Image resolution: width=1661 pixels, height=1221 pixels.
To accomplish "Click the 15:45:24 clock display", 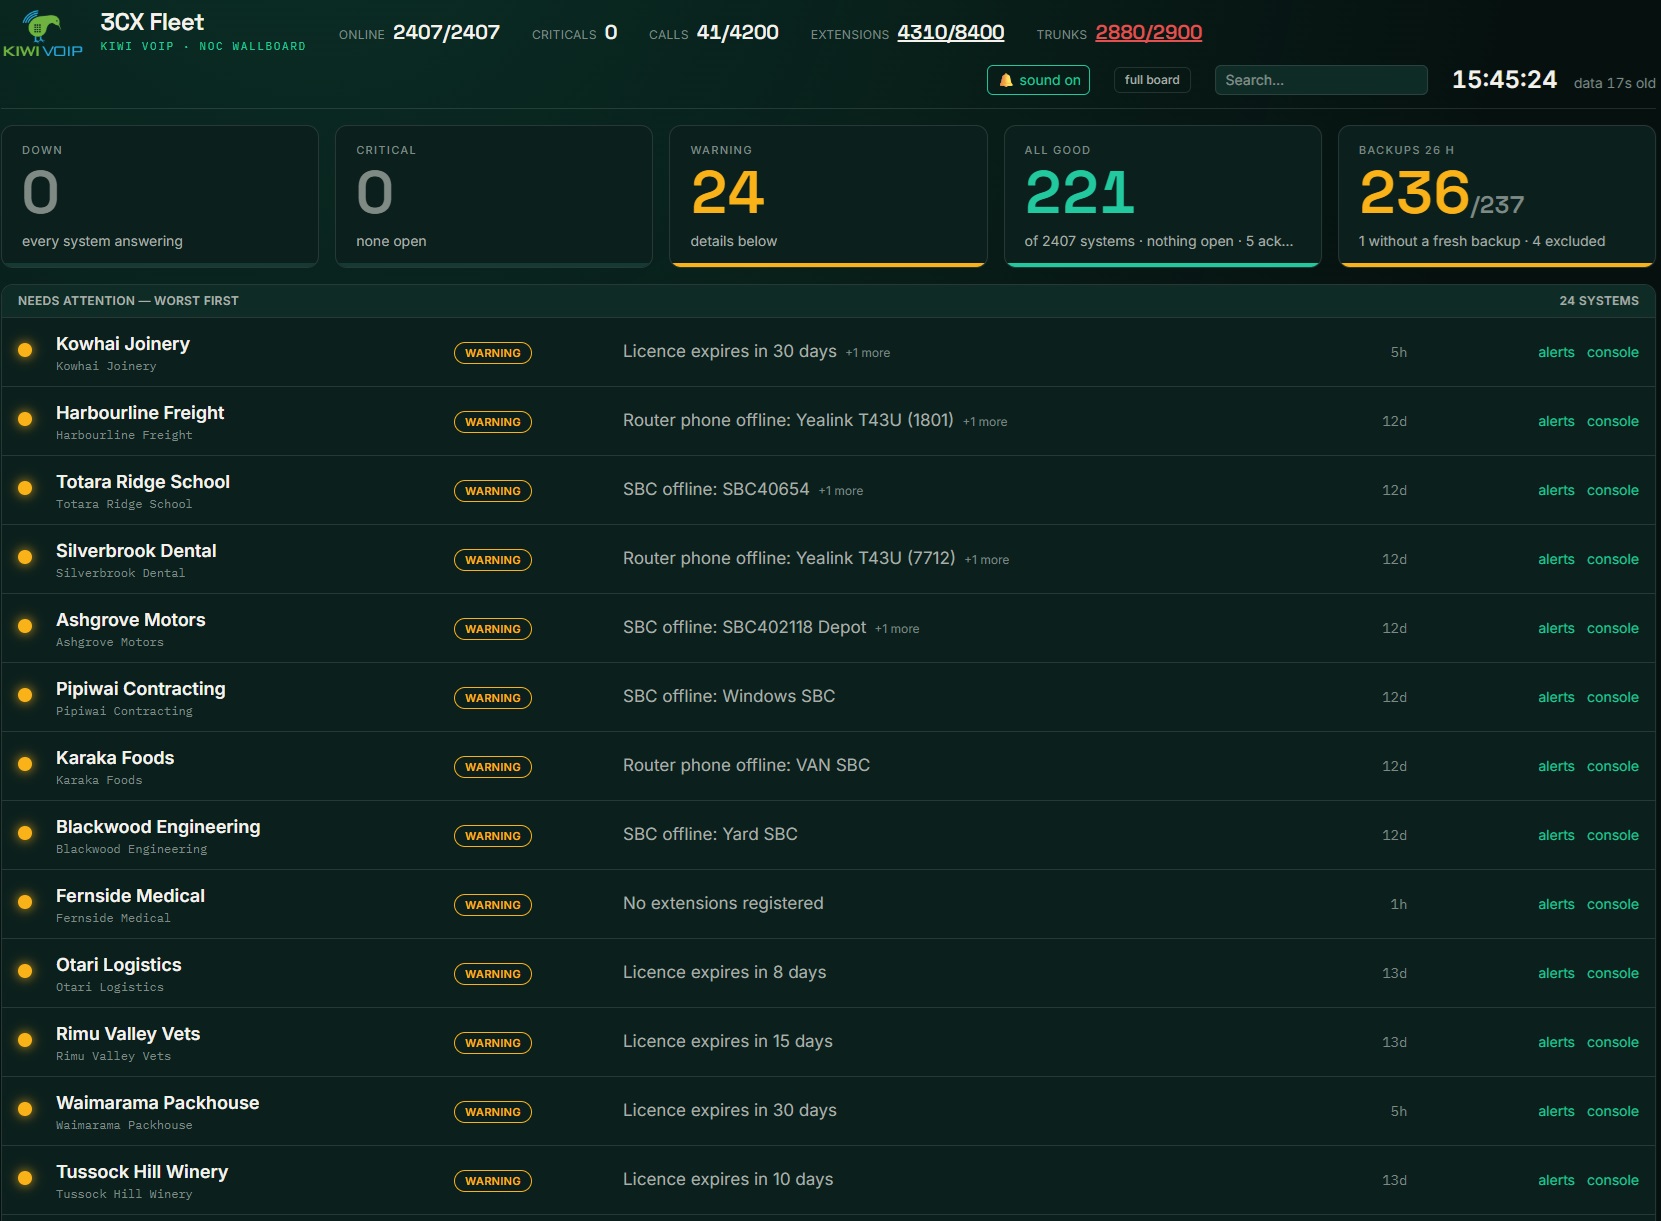I will pos(1504,80).
